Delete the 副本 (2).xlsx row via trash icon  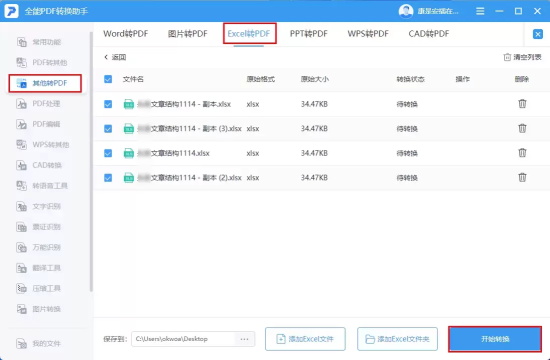[522, 178]
